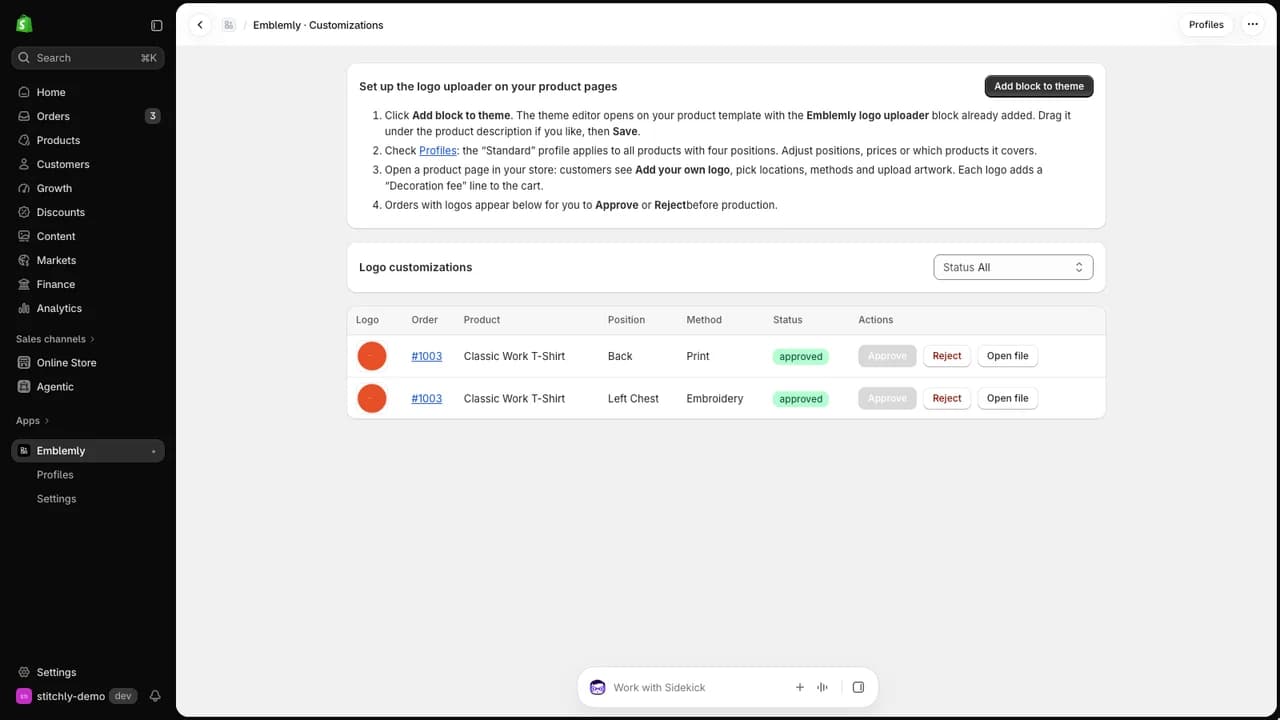
Task: Click the app icon in breadcrumb
Action: [x=229, y=25]
